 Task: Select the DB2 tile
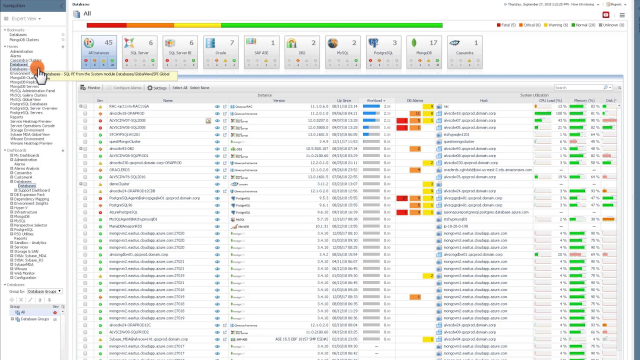pyautogui.click(x=302, y=52)
